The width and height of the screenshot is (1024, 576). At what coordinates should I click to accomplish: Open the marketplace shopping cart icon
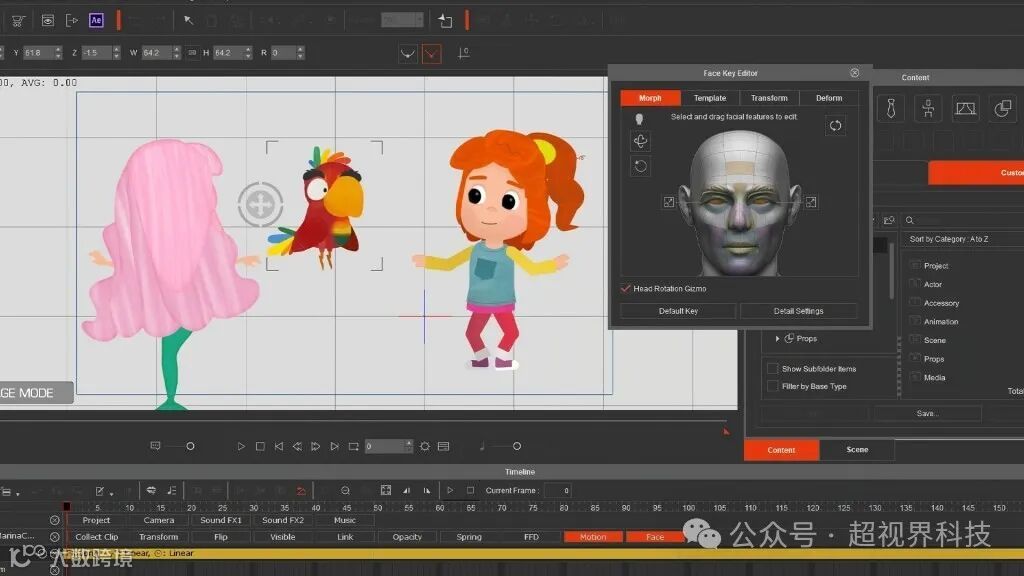pos(18,19)
